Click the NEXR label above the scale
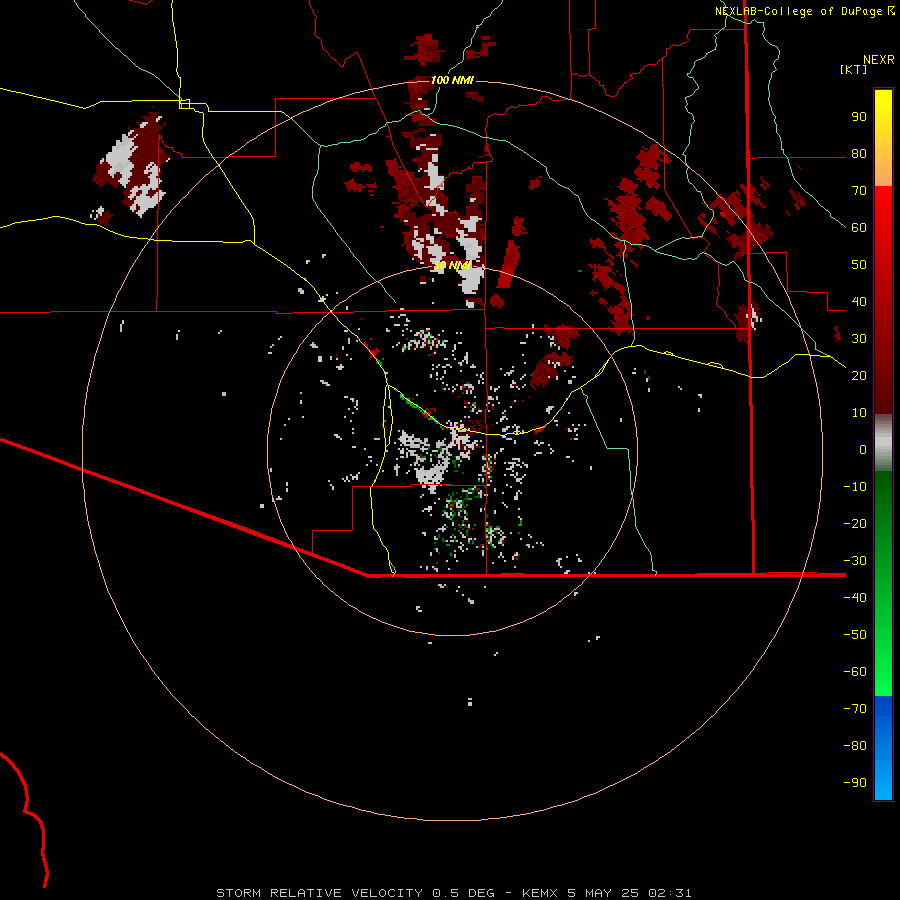 (x=878, y=60)
